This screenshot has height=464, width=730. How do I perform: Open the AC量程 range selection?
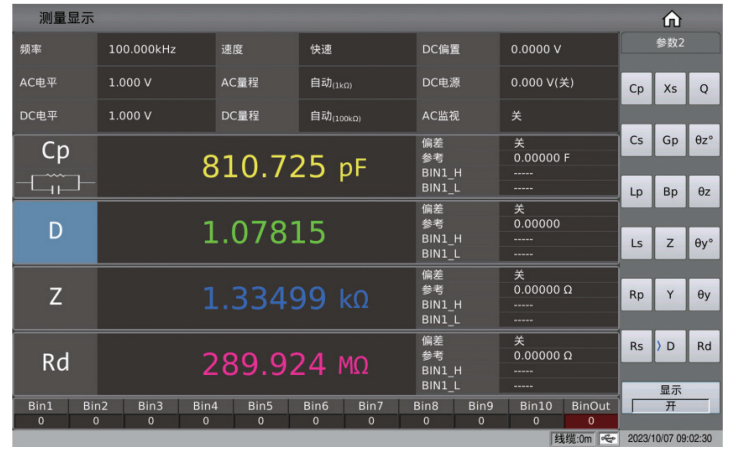coord(355,82)
